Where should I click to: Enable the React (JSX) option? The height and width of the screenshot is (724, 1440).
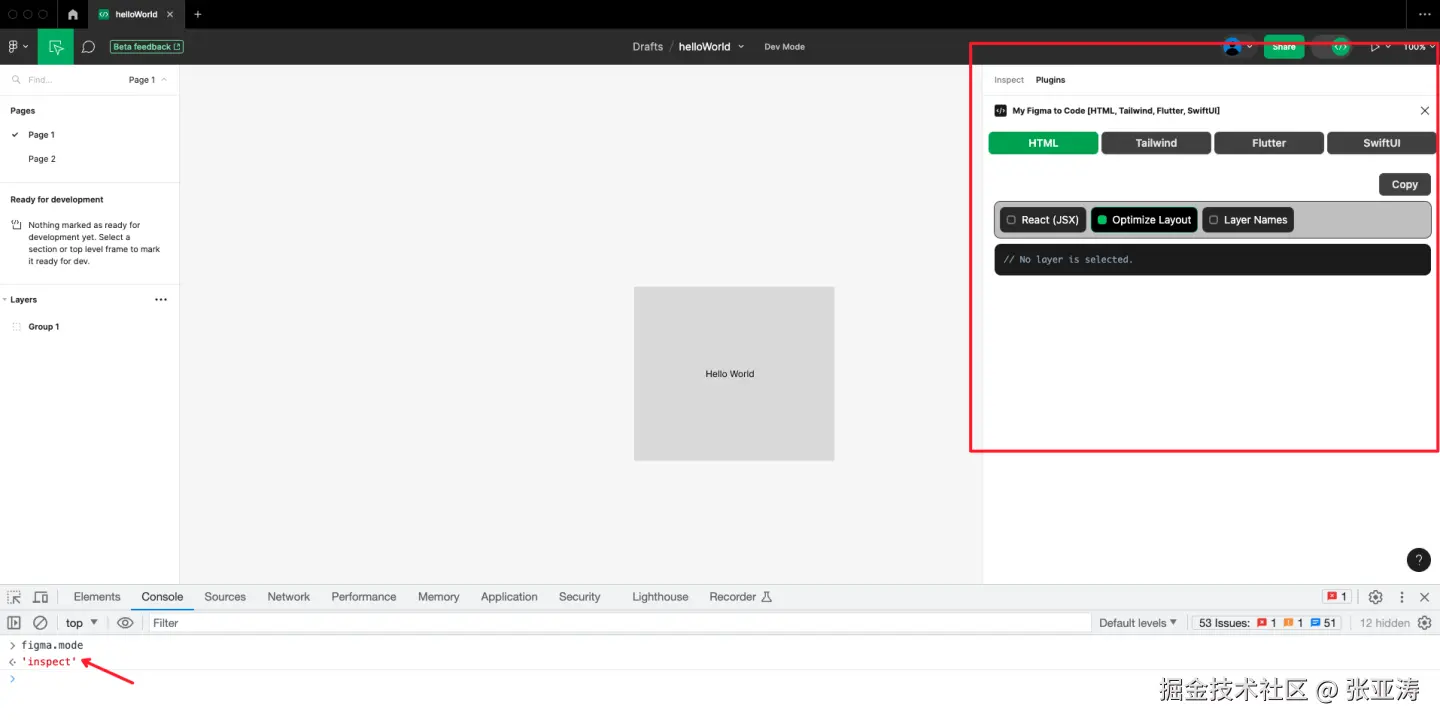click(x=1043, y=220)
